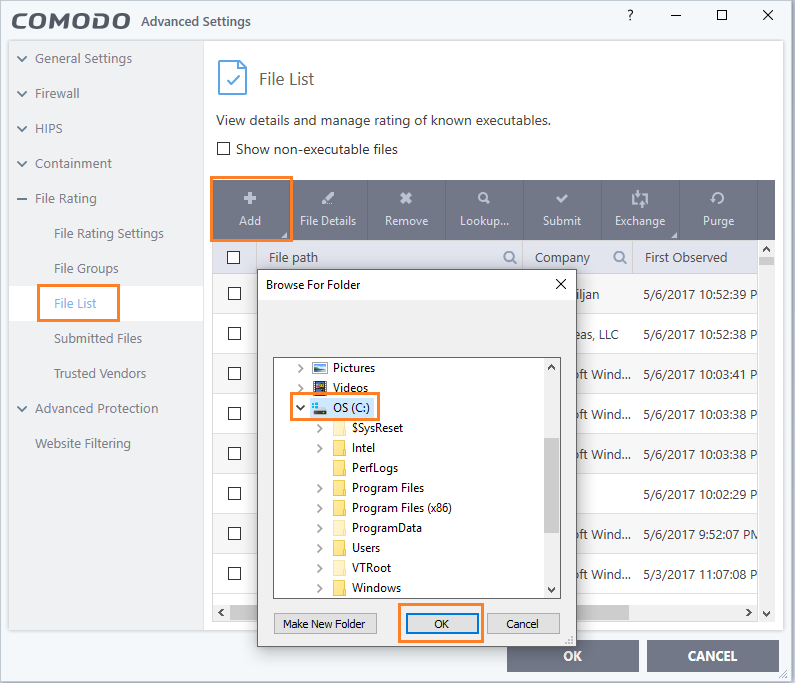Click folder tree scroll down arrow
This screenshot has width=795, height=683.
click(551, 590)
